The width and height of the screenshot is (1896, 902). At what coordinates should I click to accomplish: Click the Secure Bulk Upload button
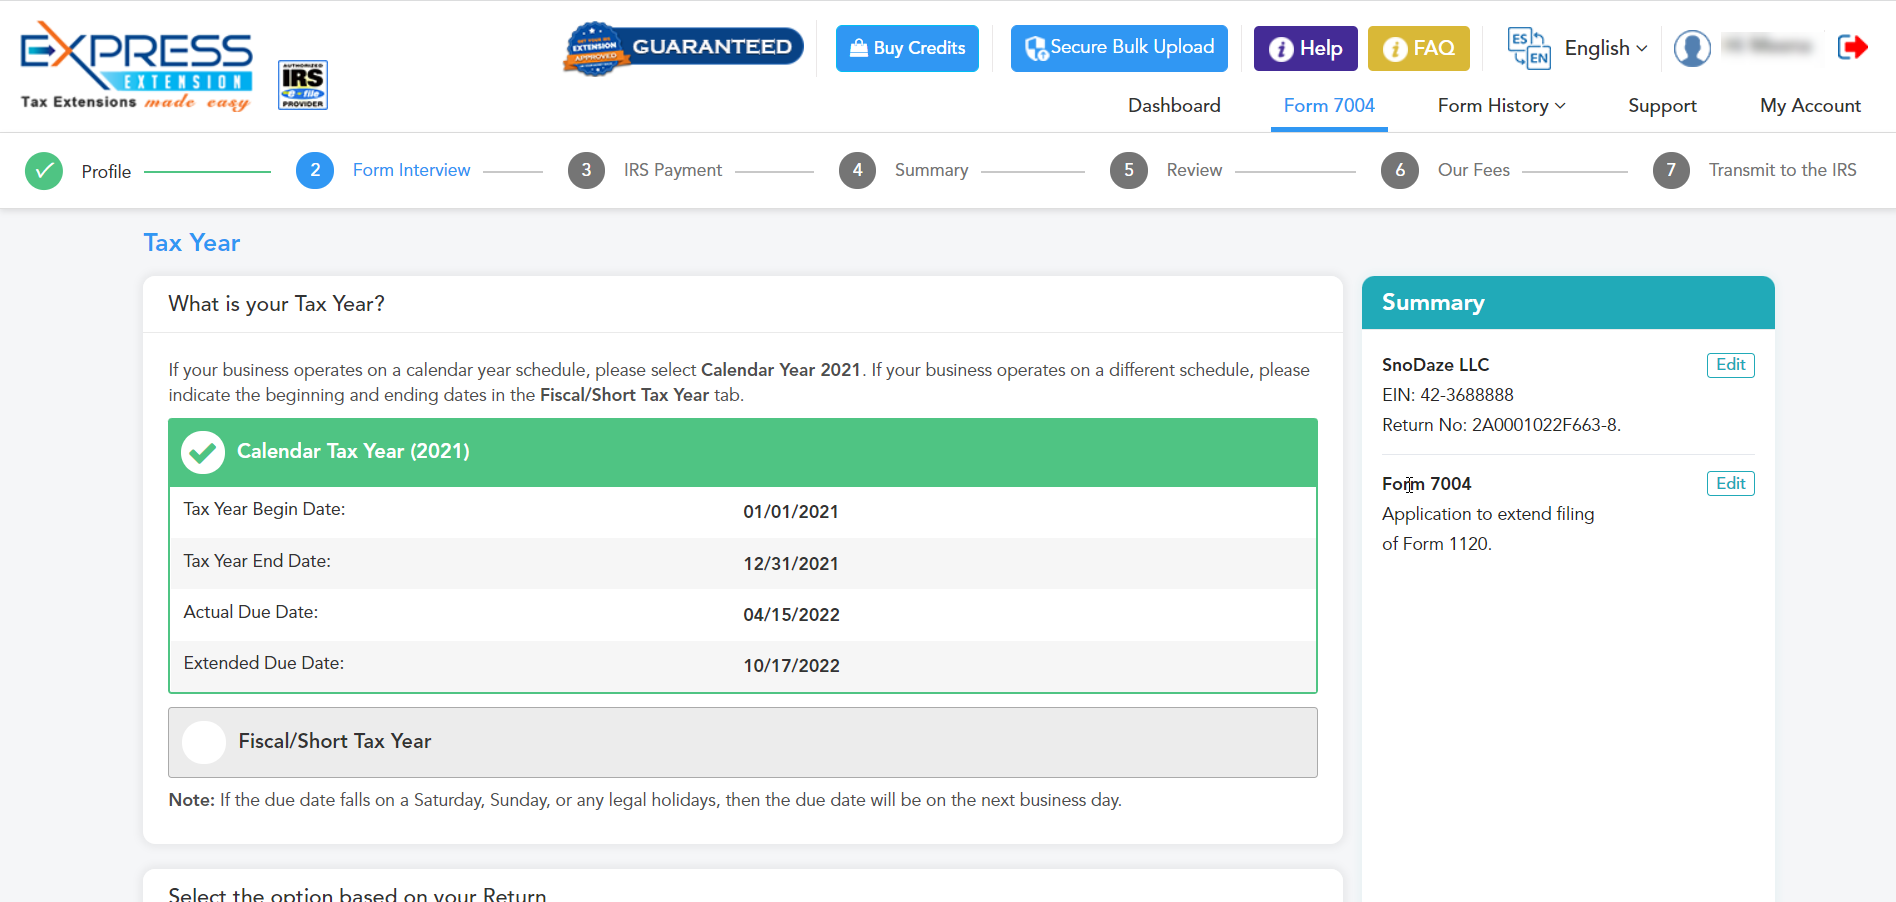(x=1119, y=48)
